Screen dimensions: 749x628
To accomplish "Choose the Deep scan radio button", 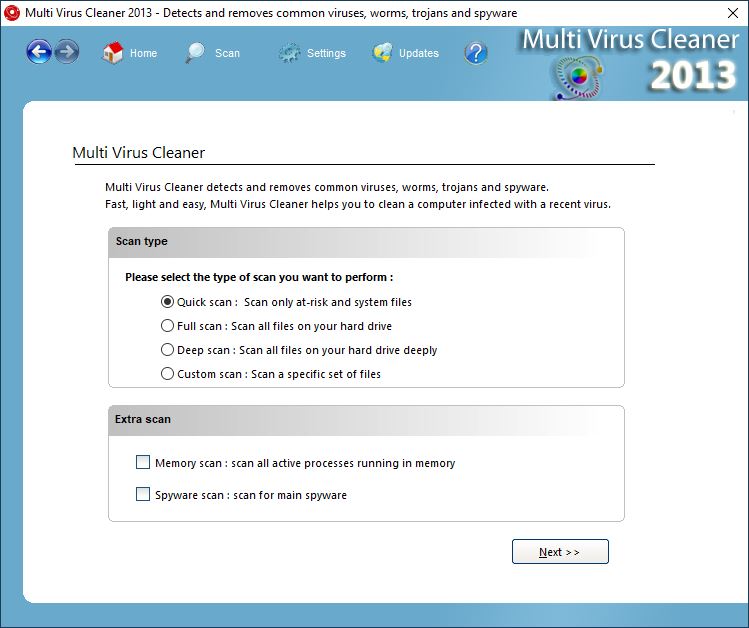I will click(167, 350).
